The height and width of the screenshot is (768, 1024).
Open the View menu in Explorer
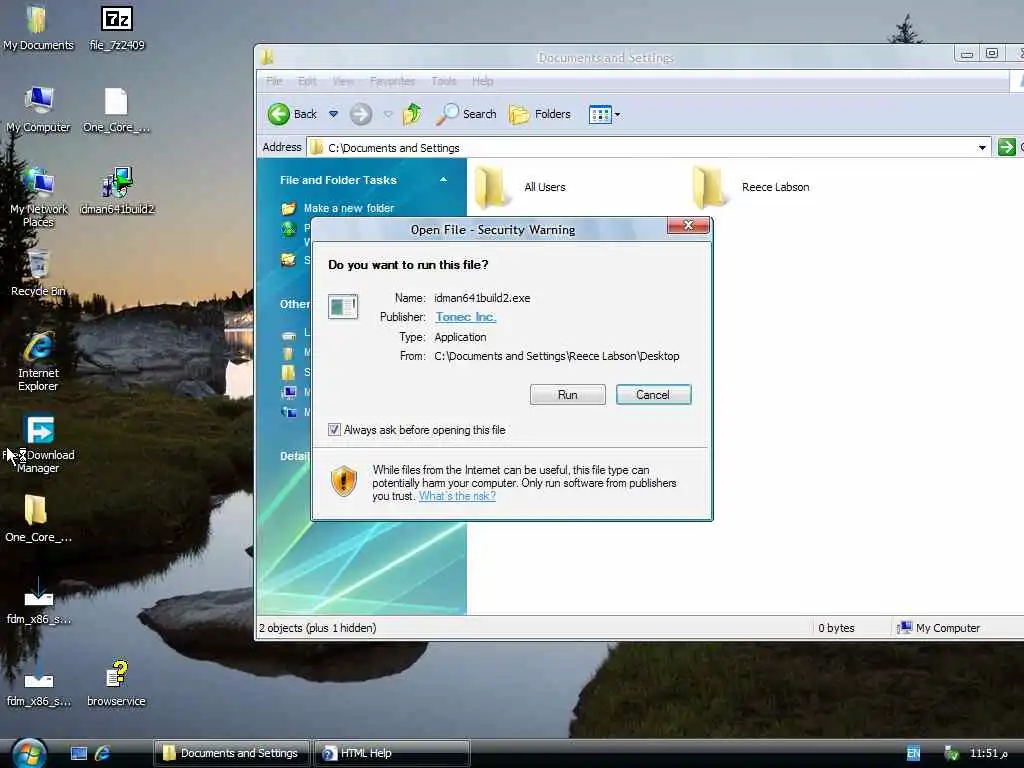[x=343, y=81]
